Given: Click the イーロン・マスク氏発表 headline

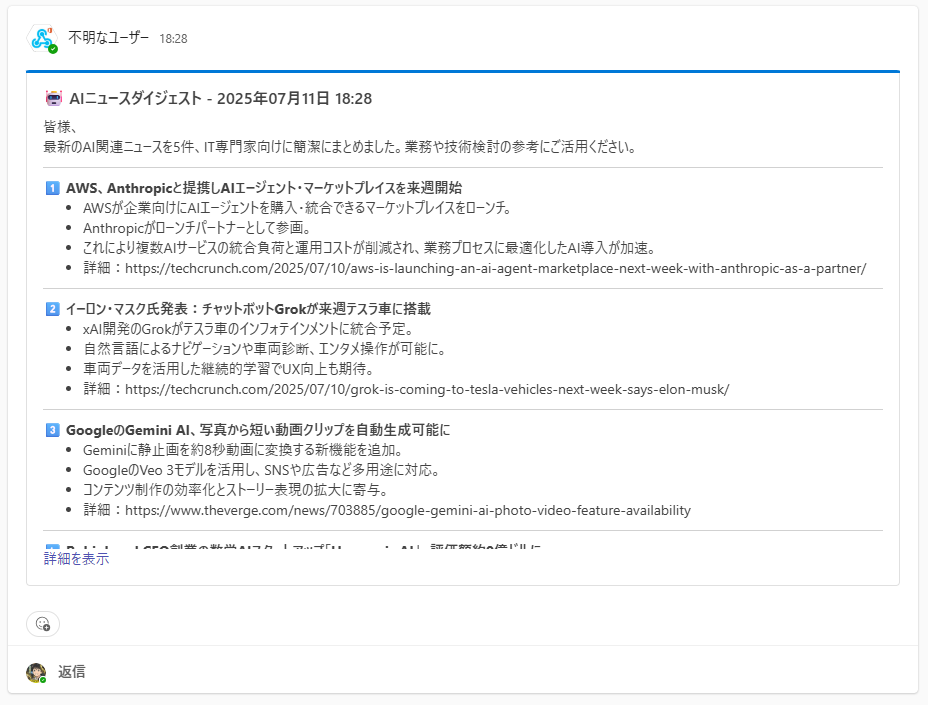Looking at the screenshot, I should point(248,309).
